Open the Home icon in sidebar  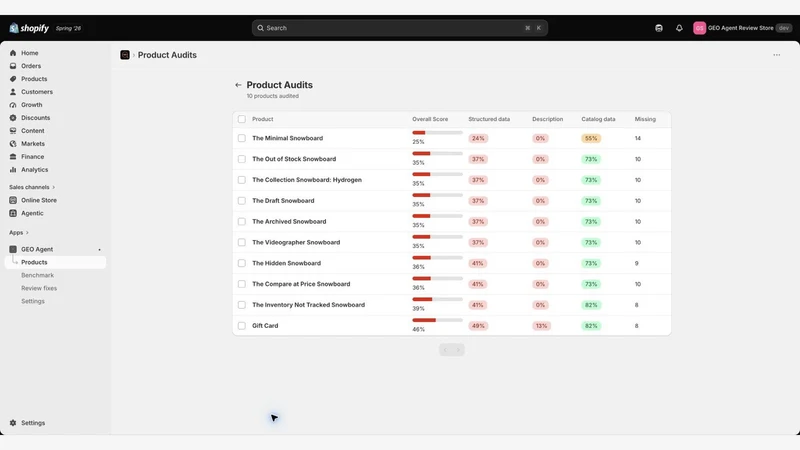click(13, 53)
